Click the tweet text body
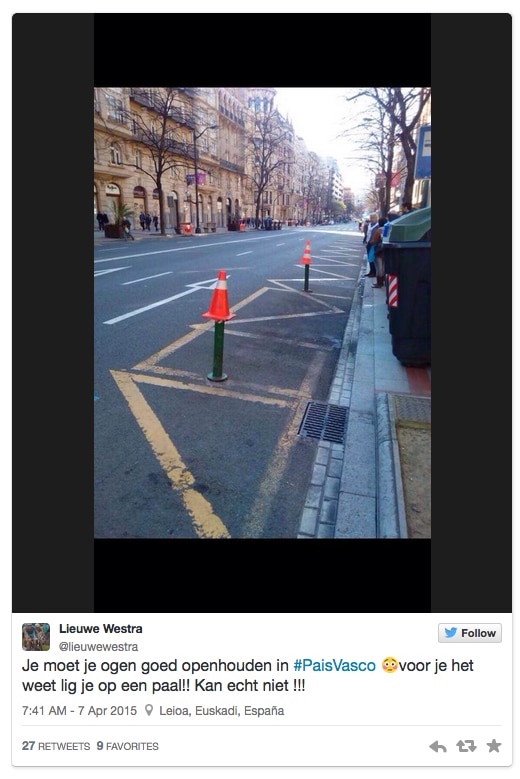Screen dimensions: 520x779 tap(247, 676)
